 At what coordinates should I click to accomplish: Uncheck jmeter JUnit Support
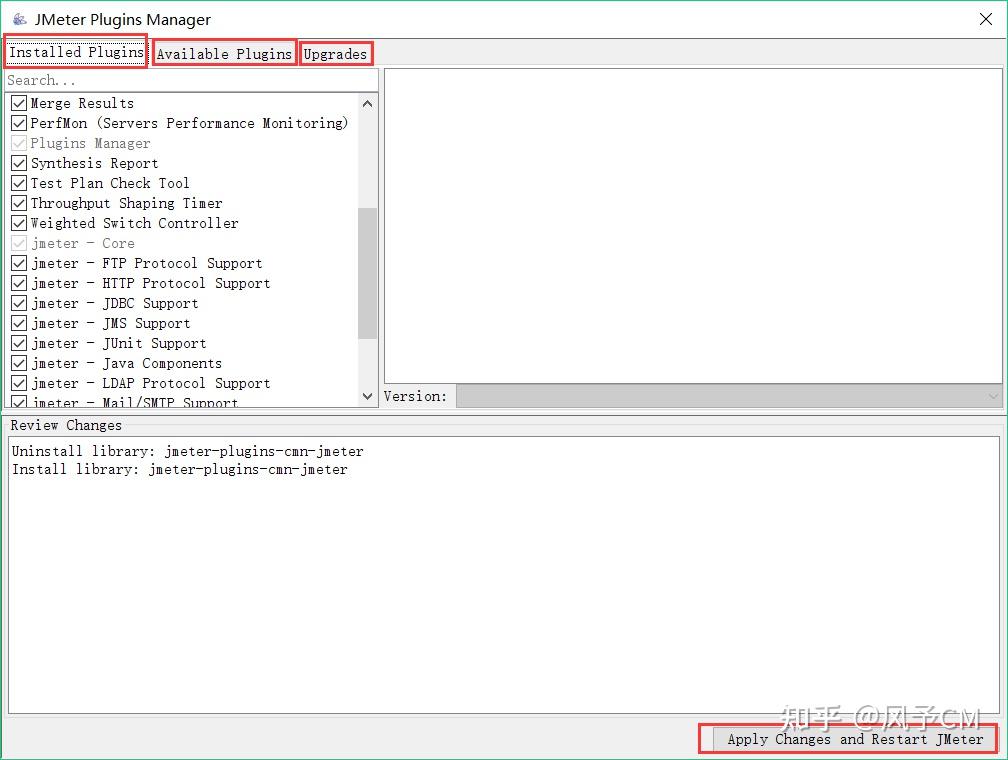(18, 342)
